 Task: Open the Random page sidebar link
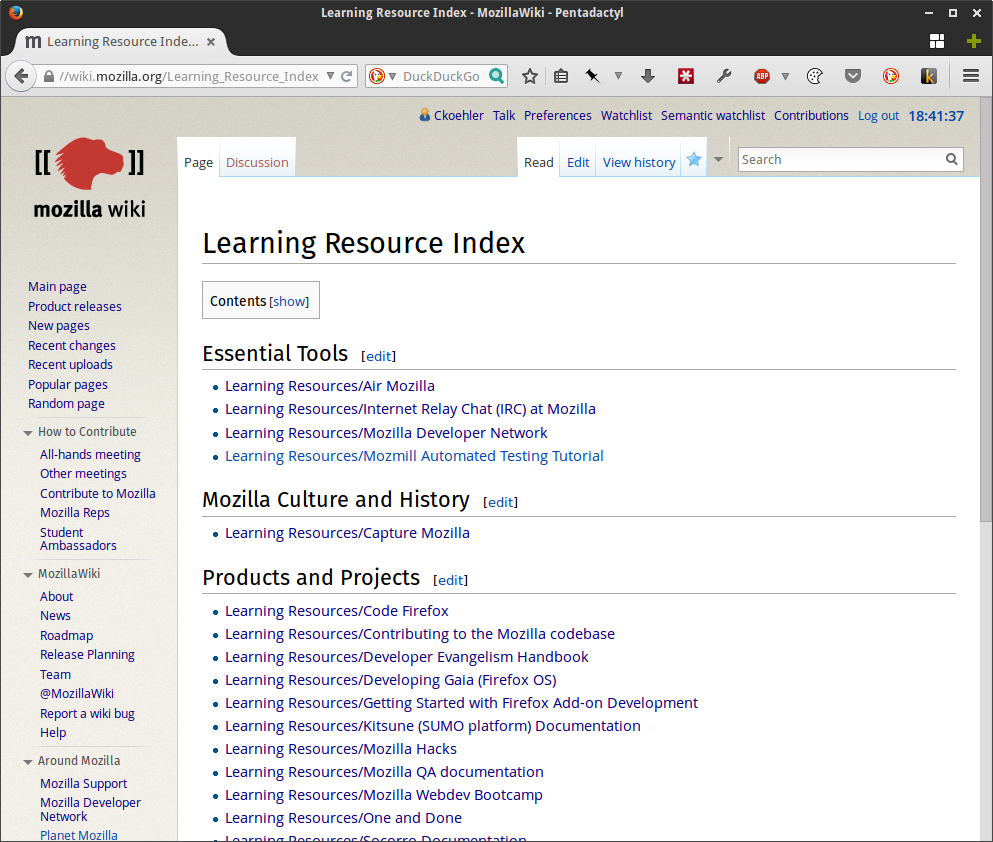[x=66, y=404]
